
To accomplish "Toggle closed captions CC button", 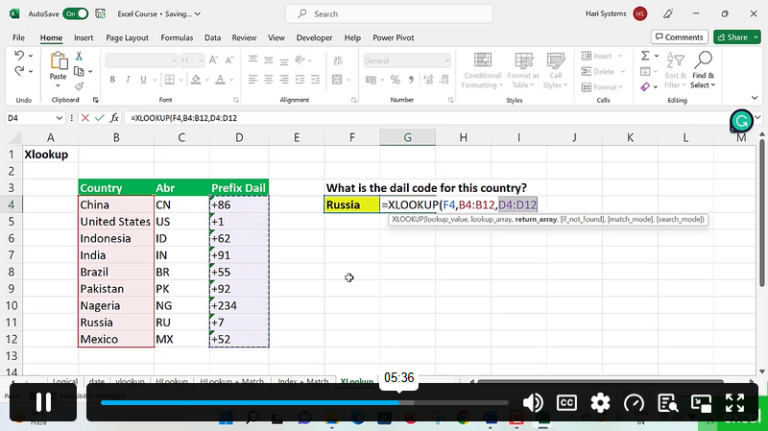I will (x=566, y=403).
